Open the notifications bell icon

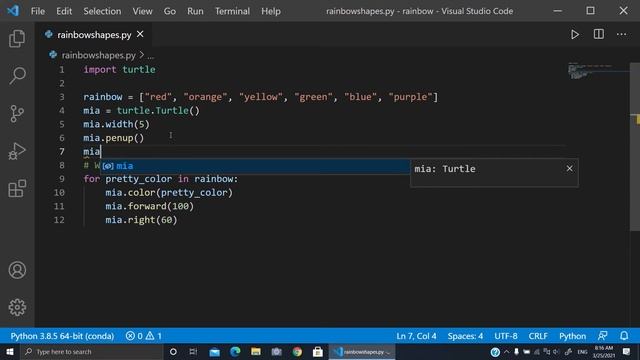[624, 336]
